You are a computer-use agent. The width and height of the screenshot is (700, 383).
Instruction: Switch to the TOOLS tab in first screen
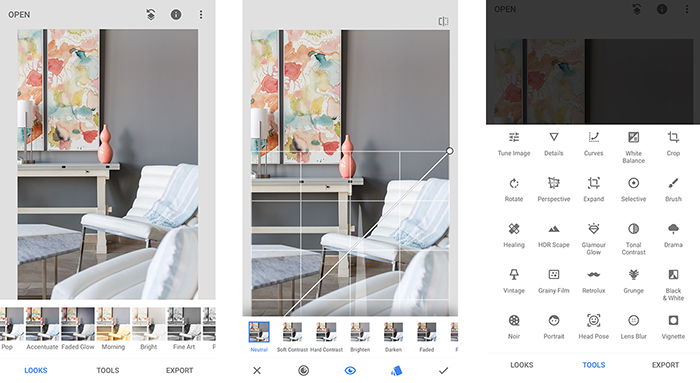click(108, 371)
